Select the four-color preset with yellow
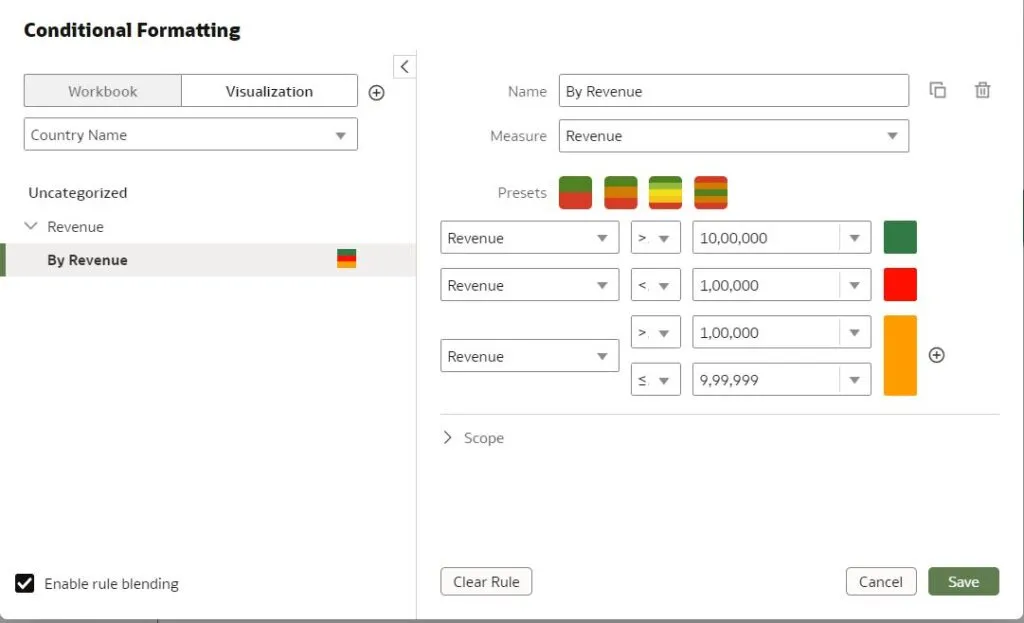 (666, 193)
